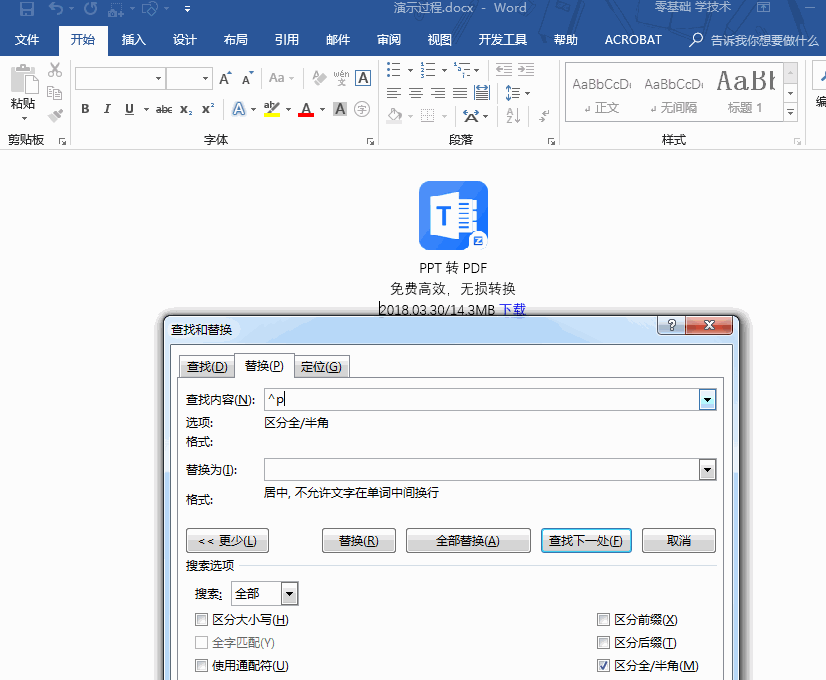
Task: Expand bullet list style dropdown
Action: (x=410, y=70)
